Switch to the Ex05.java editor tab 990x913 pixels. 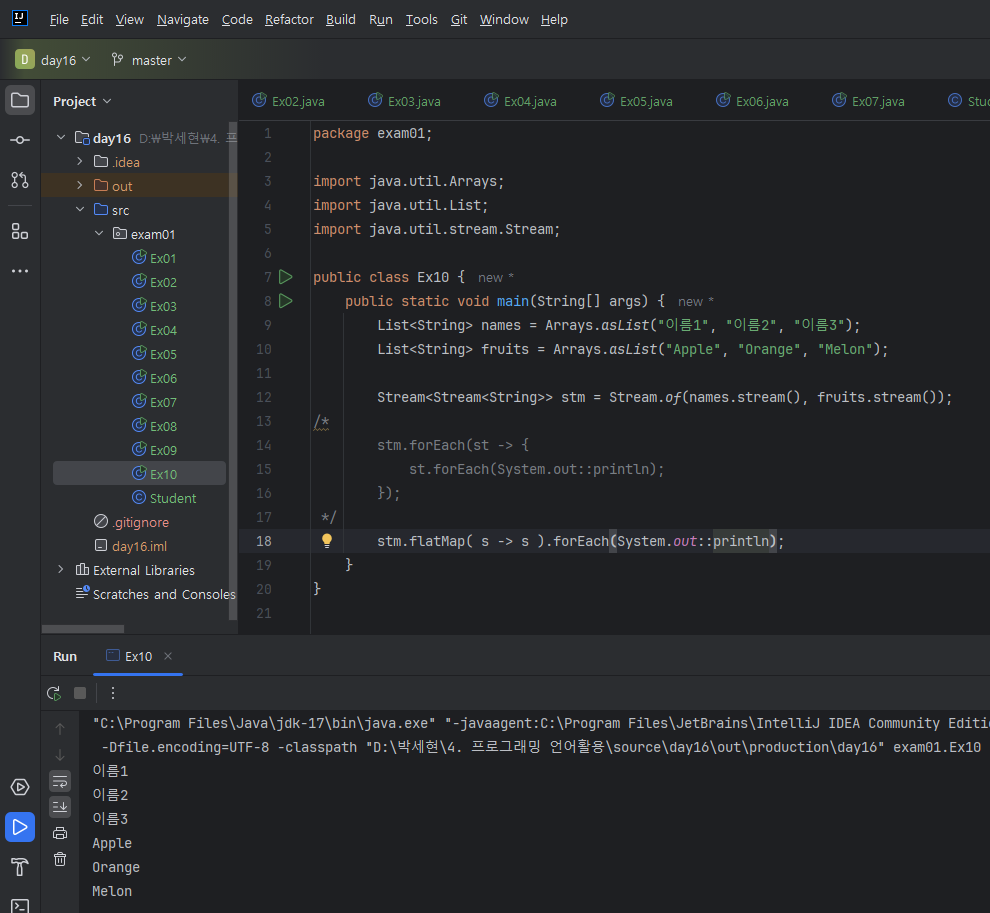636,101
